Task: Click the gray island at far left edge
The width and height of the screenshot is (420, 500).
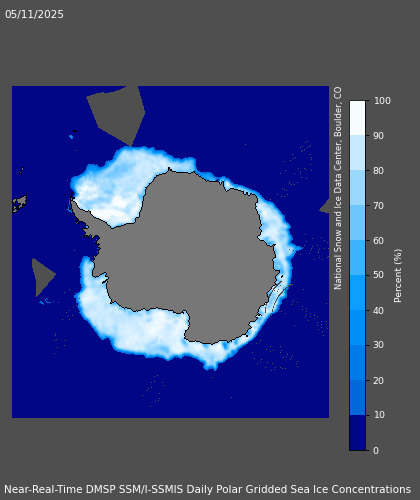Action: pyautogui.click(x=19, y=204)
